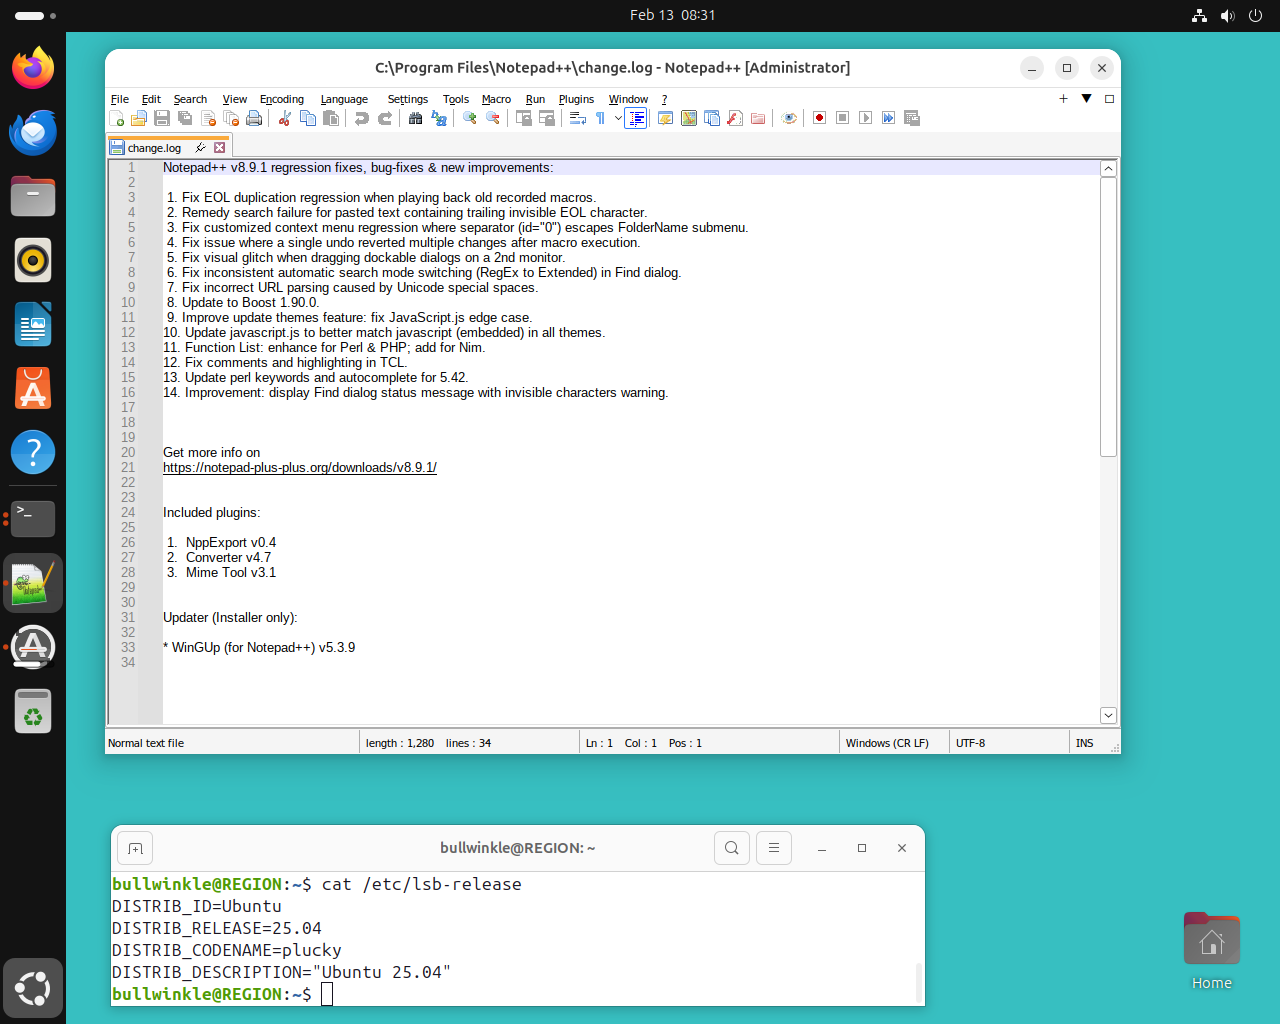
Task: Click the Show Apps Ubuntu logo button
Action: 33,989
